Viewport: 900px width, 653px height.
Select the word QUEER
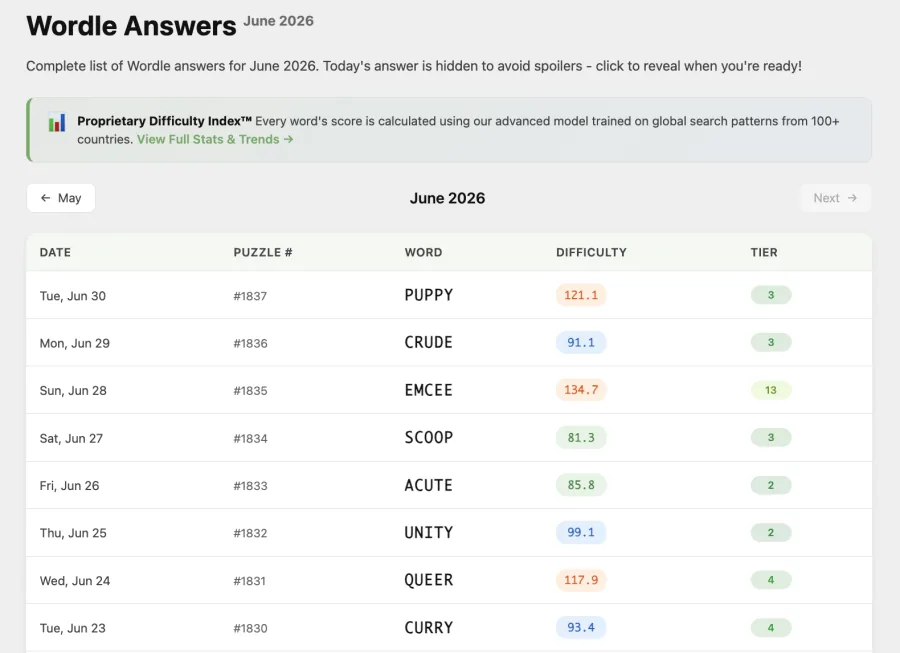[429, 580]
